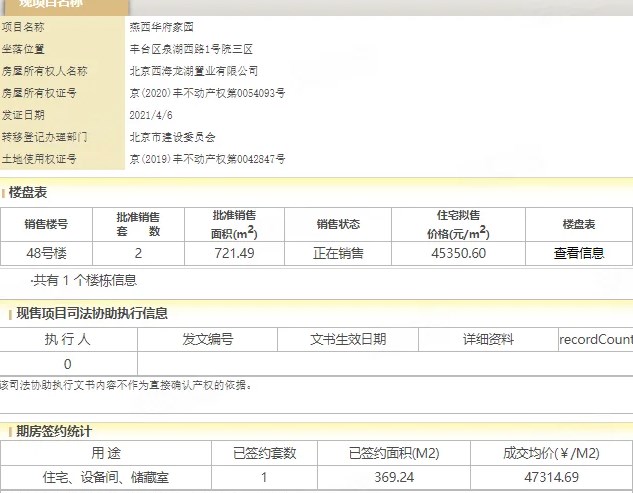Select the average deal price 47314.69
This screenshot has width=633, height=493.
click(x=551, y=478)
